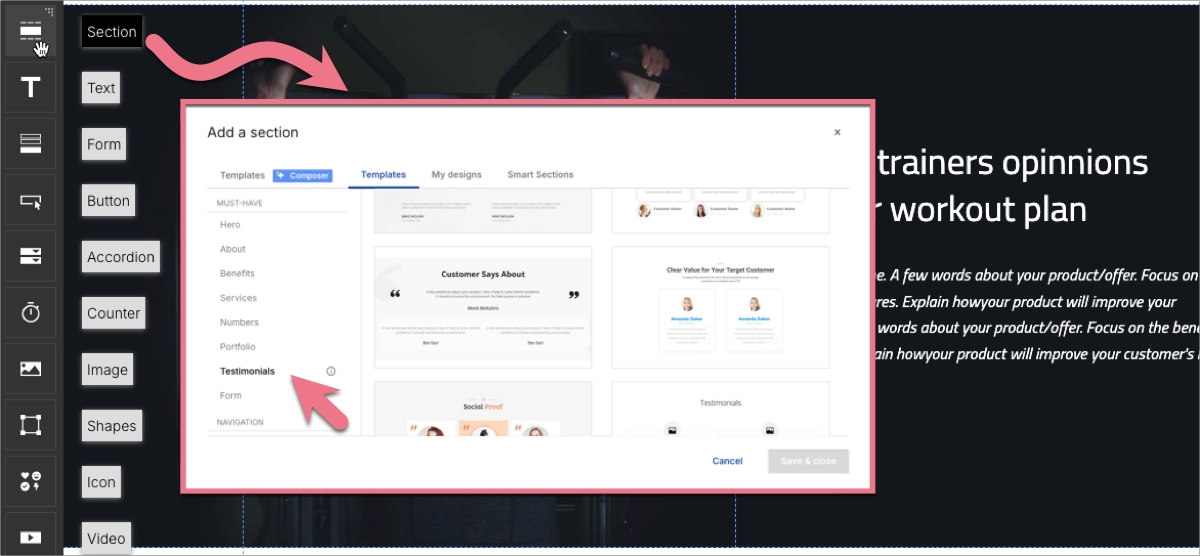Click the info icon beside Testimonials
Viewport: 1200px width, 556px height.
[331, 371]
